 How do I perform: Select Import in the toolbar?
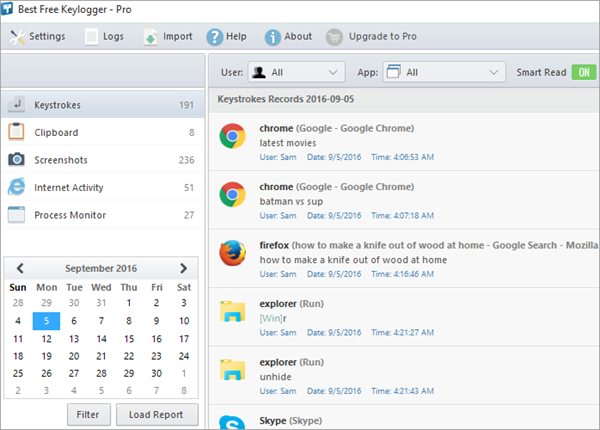(168, 37)
